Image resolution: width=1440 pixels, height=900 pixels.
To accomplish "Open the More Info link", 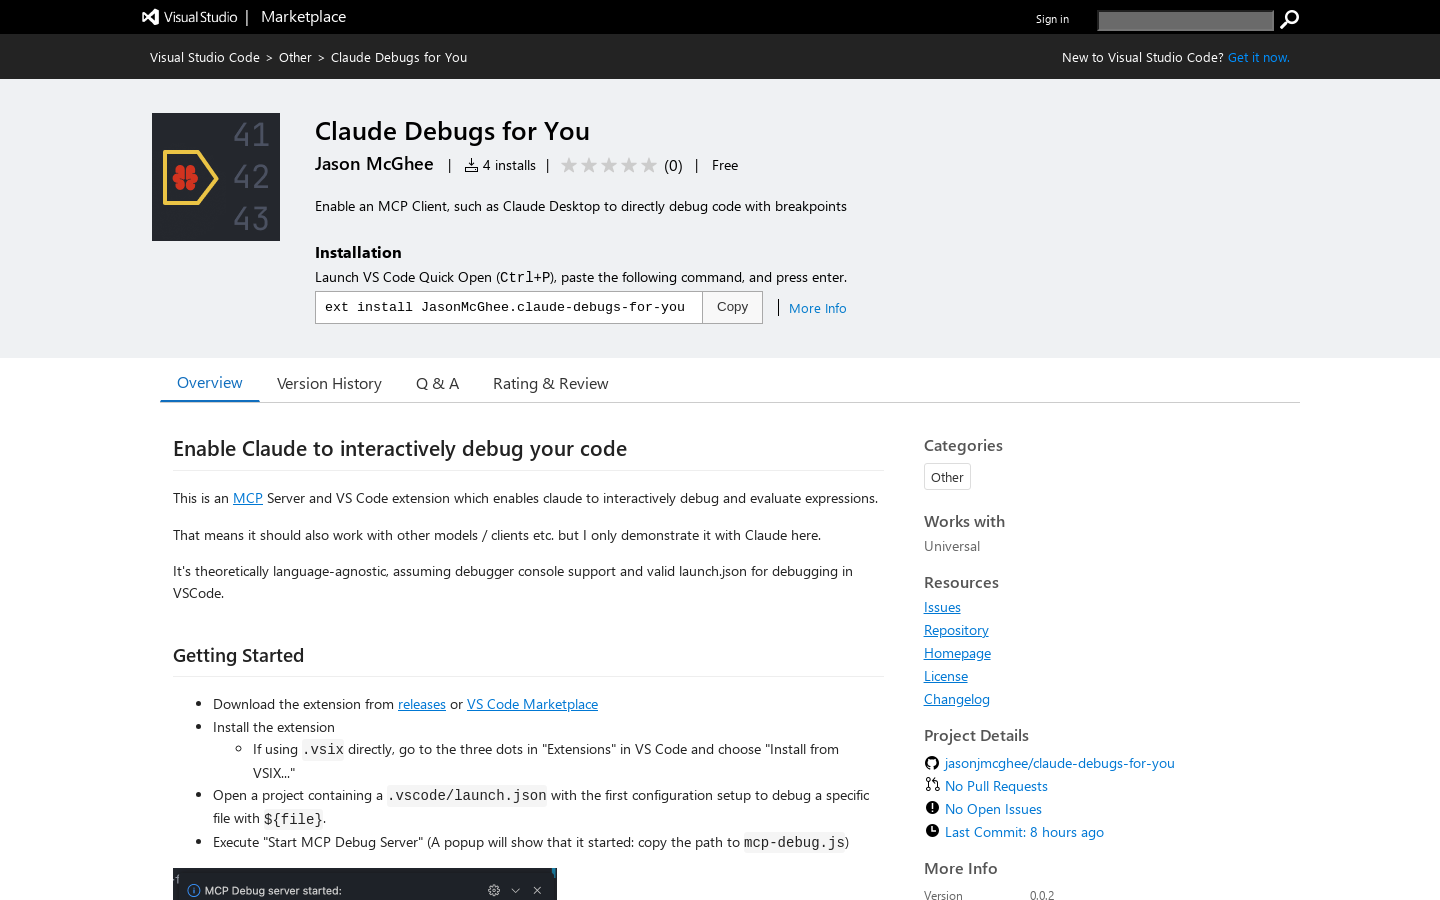I will pyautogui.click(x=817, y=308).
